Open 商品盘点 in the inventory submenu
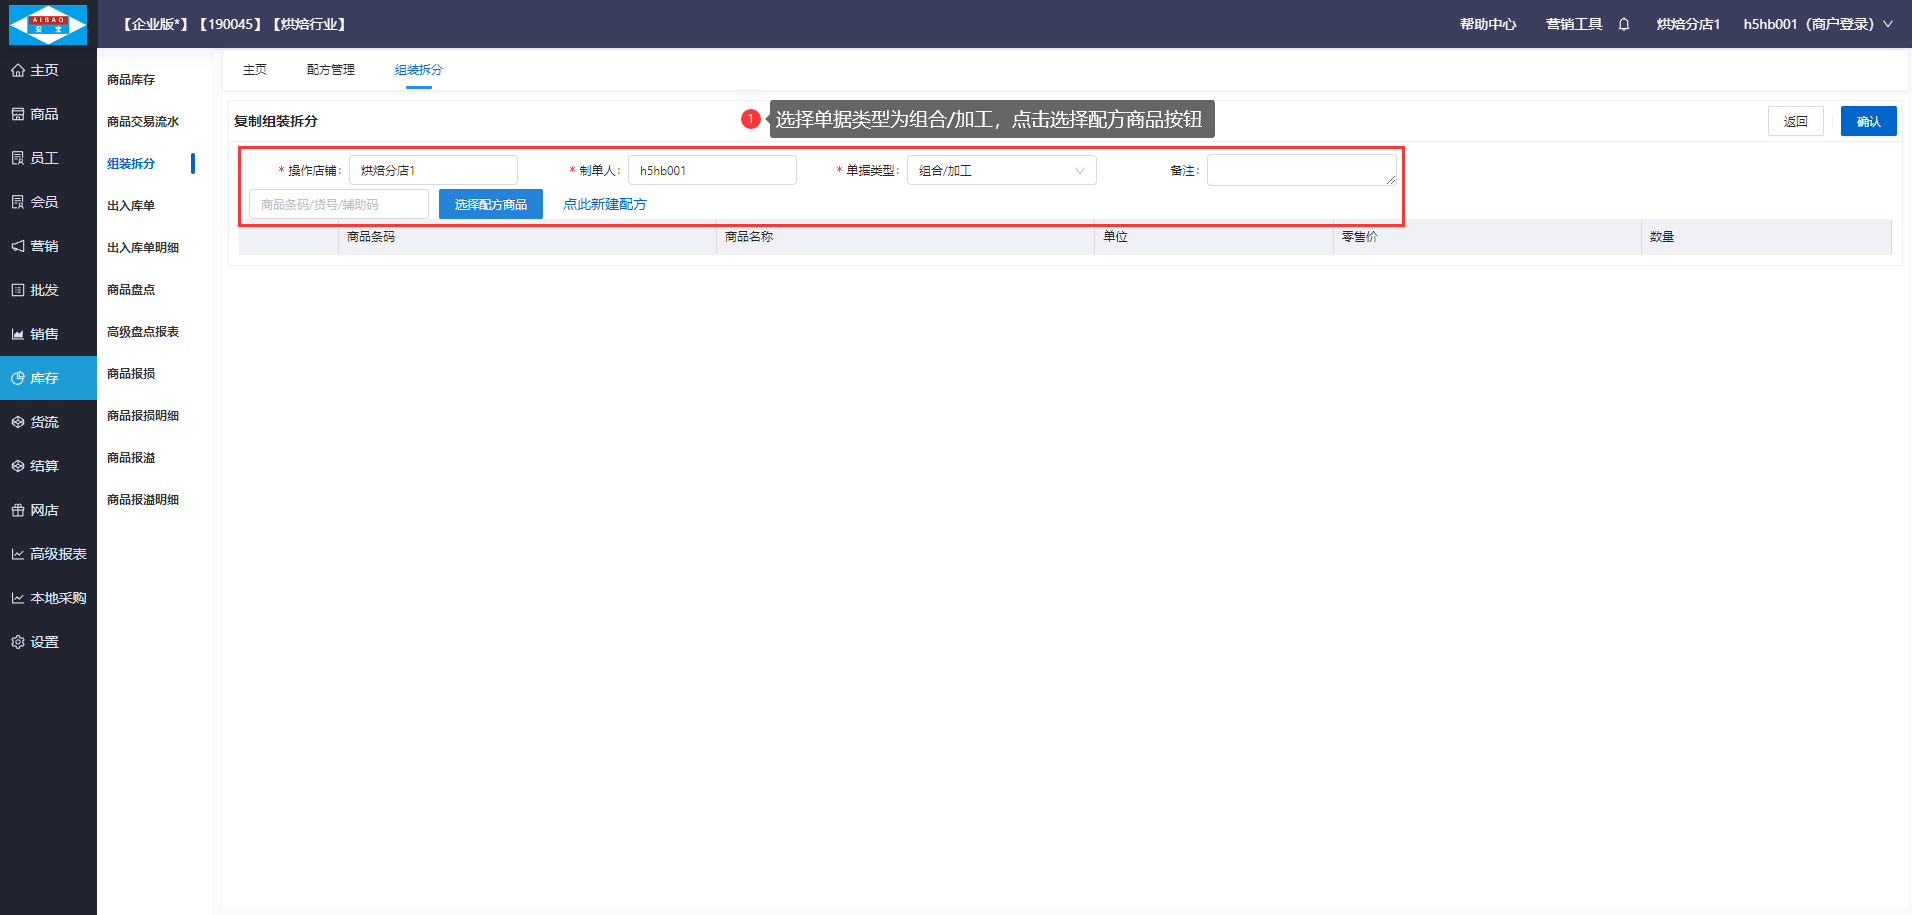Viewport: 1912px width, 915px height. click(131, 290)
